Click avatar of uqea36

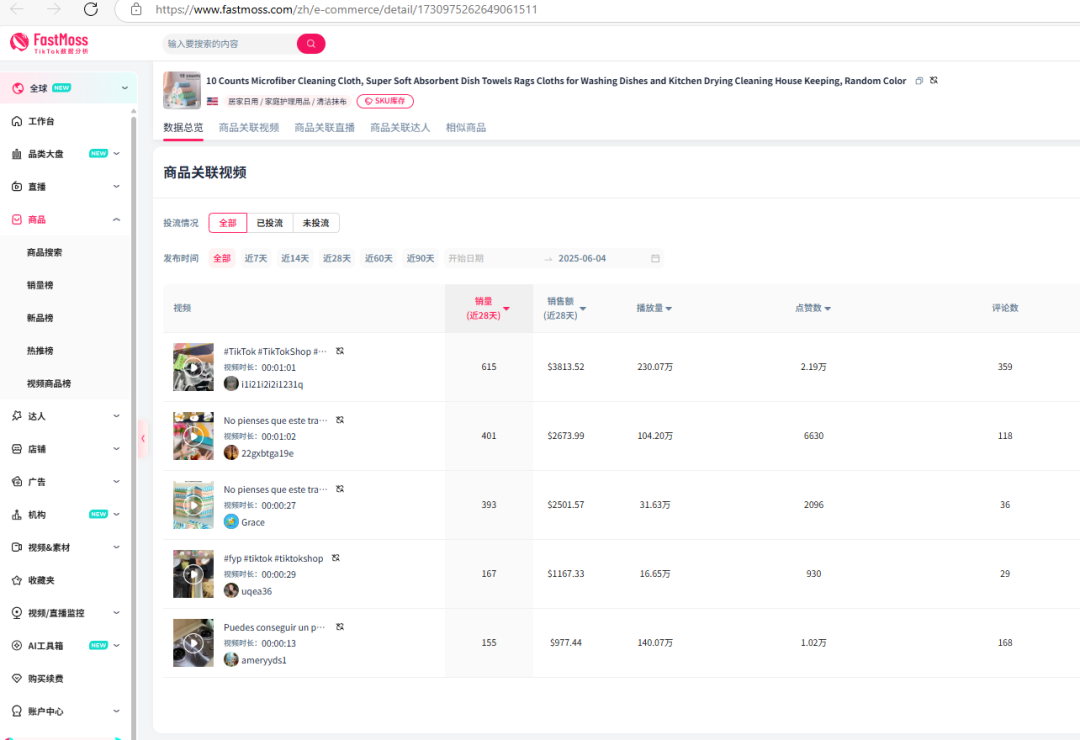pyautogui.click(x=231, y=590)
